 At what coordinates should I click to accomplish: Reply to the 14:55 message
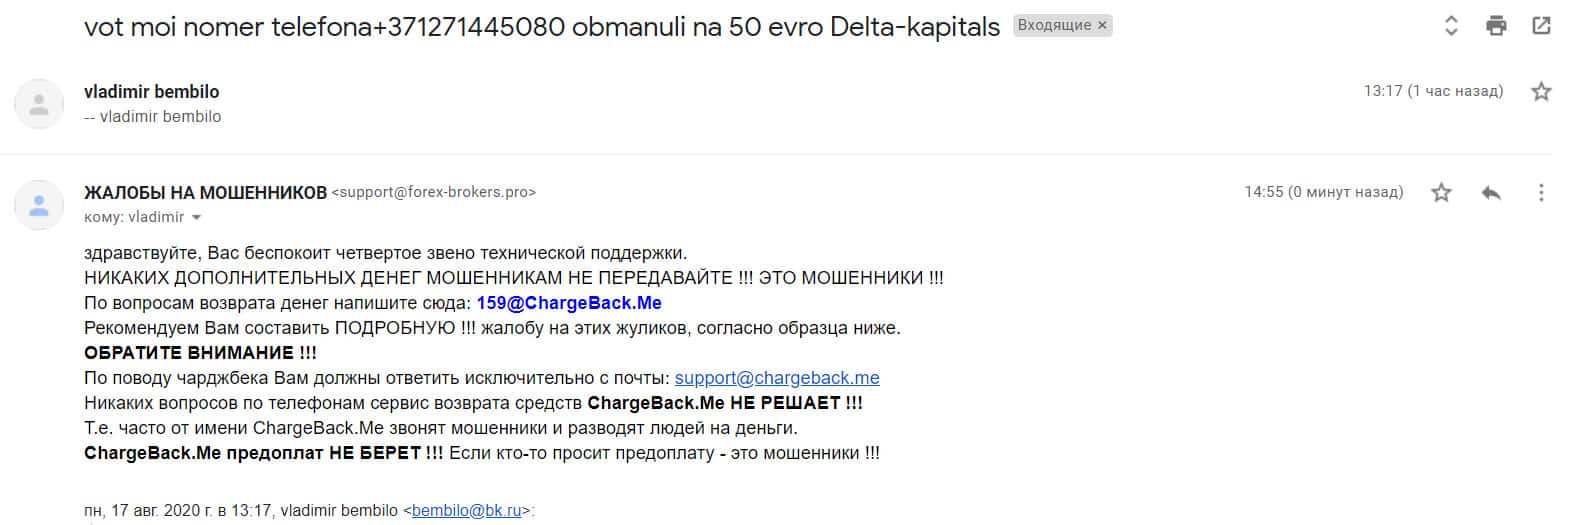pyautogui.click(x=1491, y=192)
